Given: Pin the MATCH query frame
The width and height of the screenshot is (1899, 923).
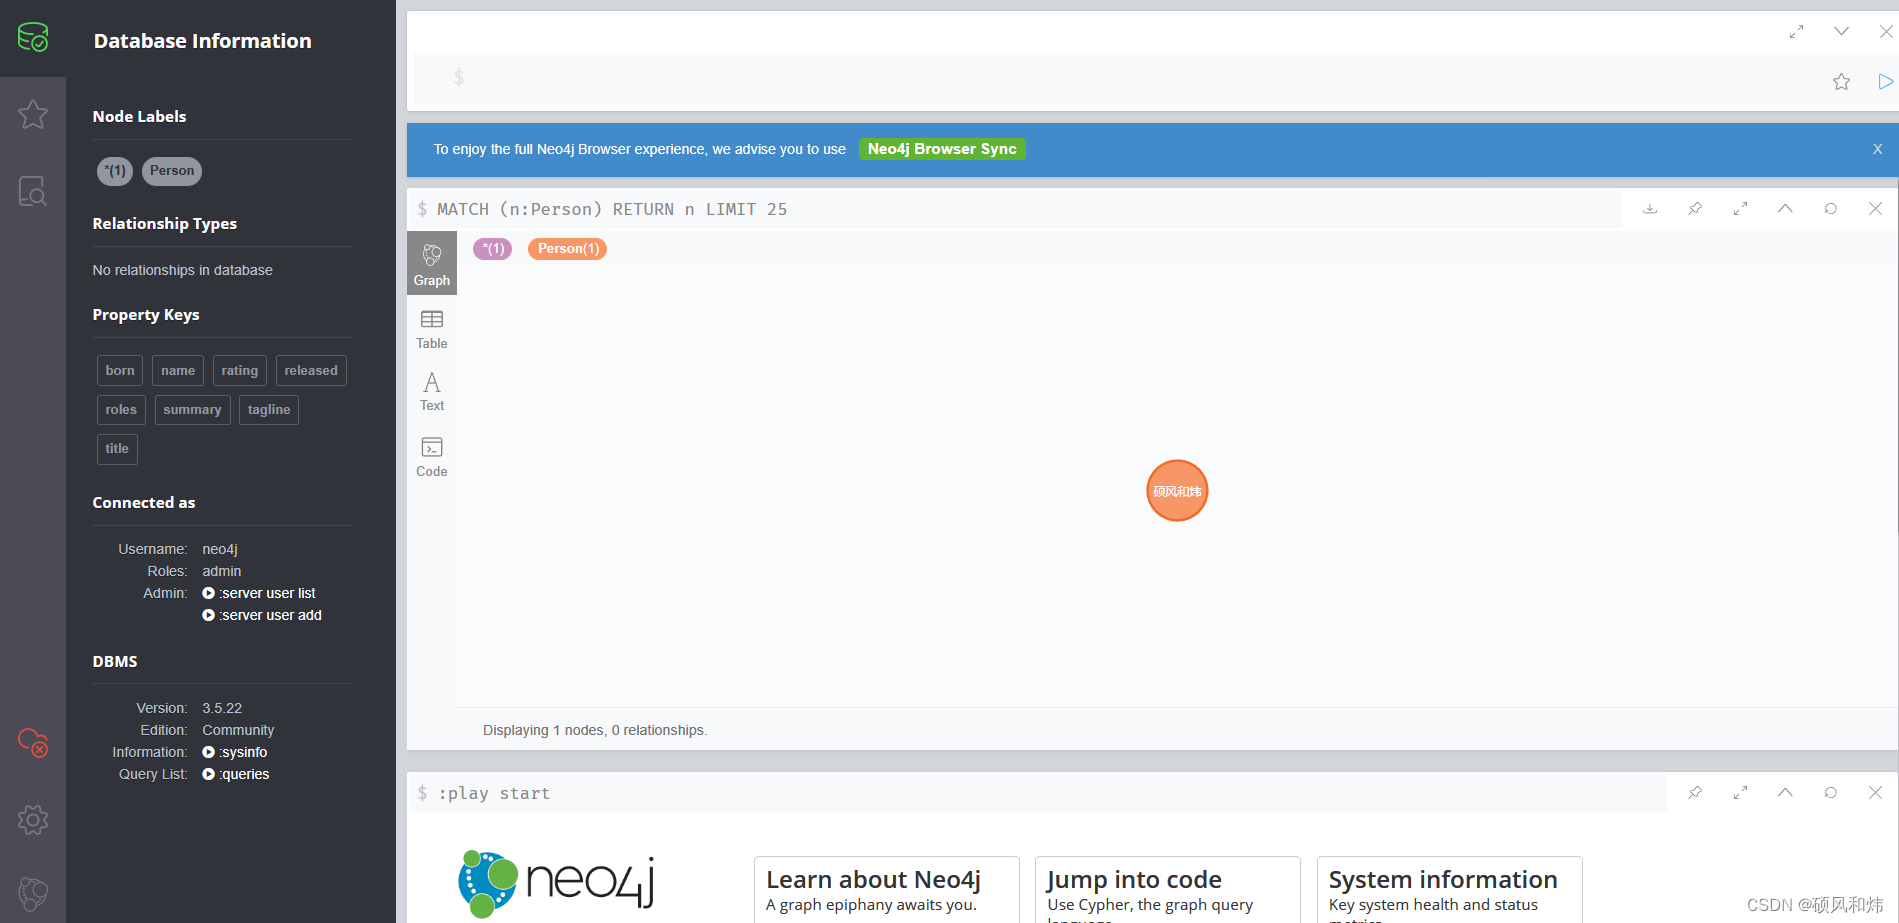Looking at the screenshot, I should 1695,209.
